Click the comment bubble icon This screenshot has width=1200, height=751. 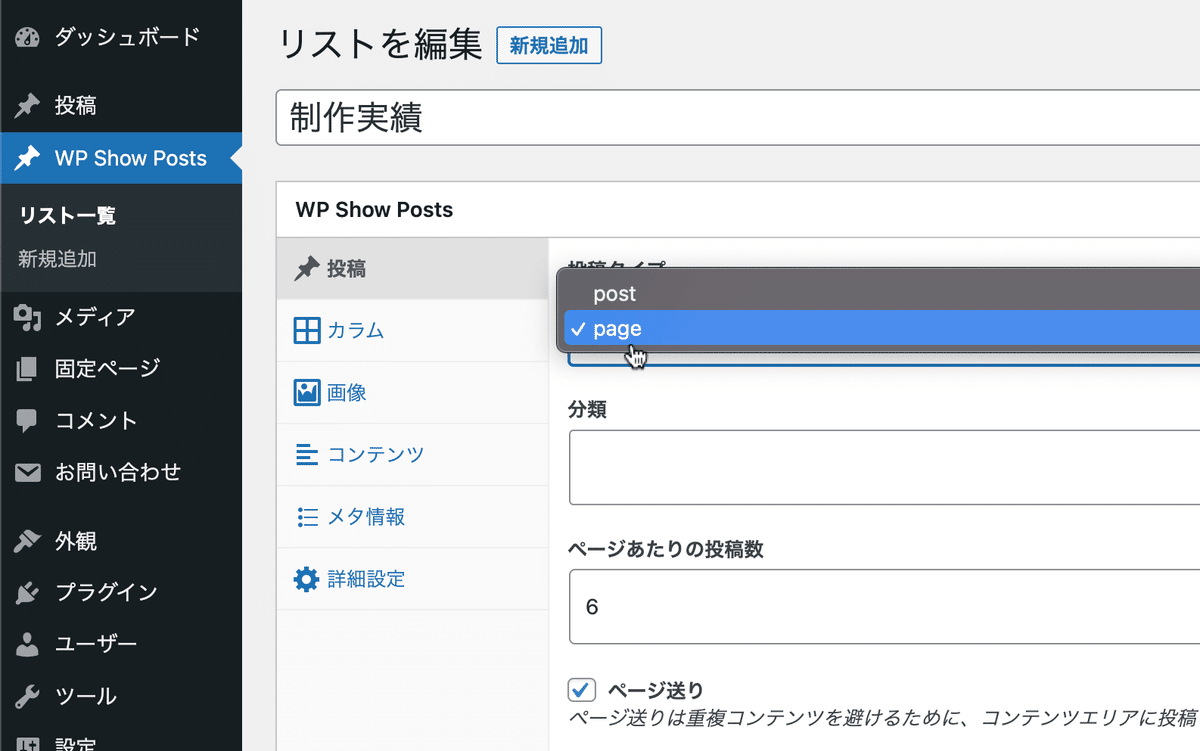point(27,421)
